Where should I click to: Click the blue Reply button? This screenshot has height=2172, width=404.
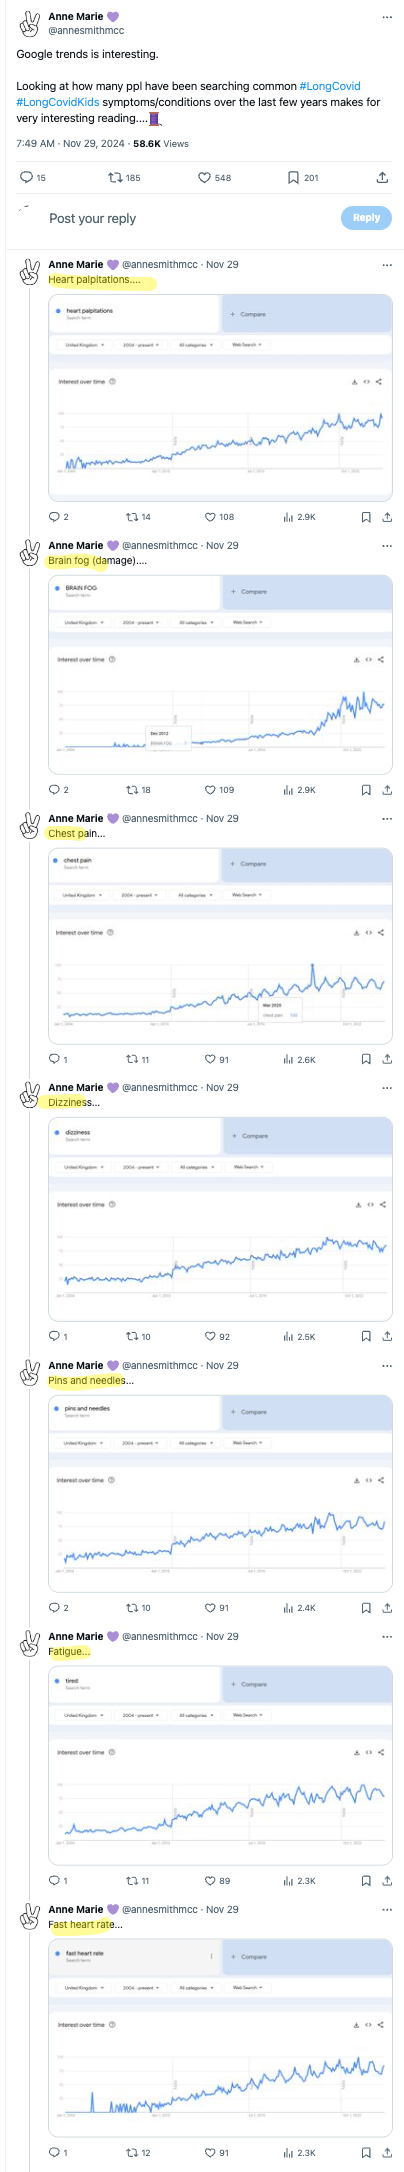click(366, 218)
